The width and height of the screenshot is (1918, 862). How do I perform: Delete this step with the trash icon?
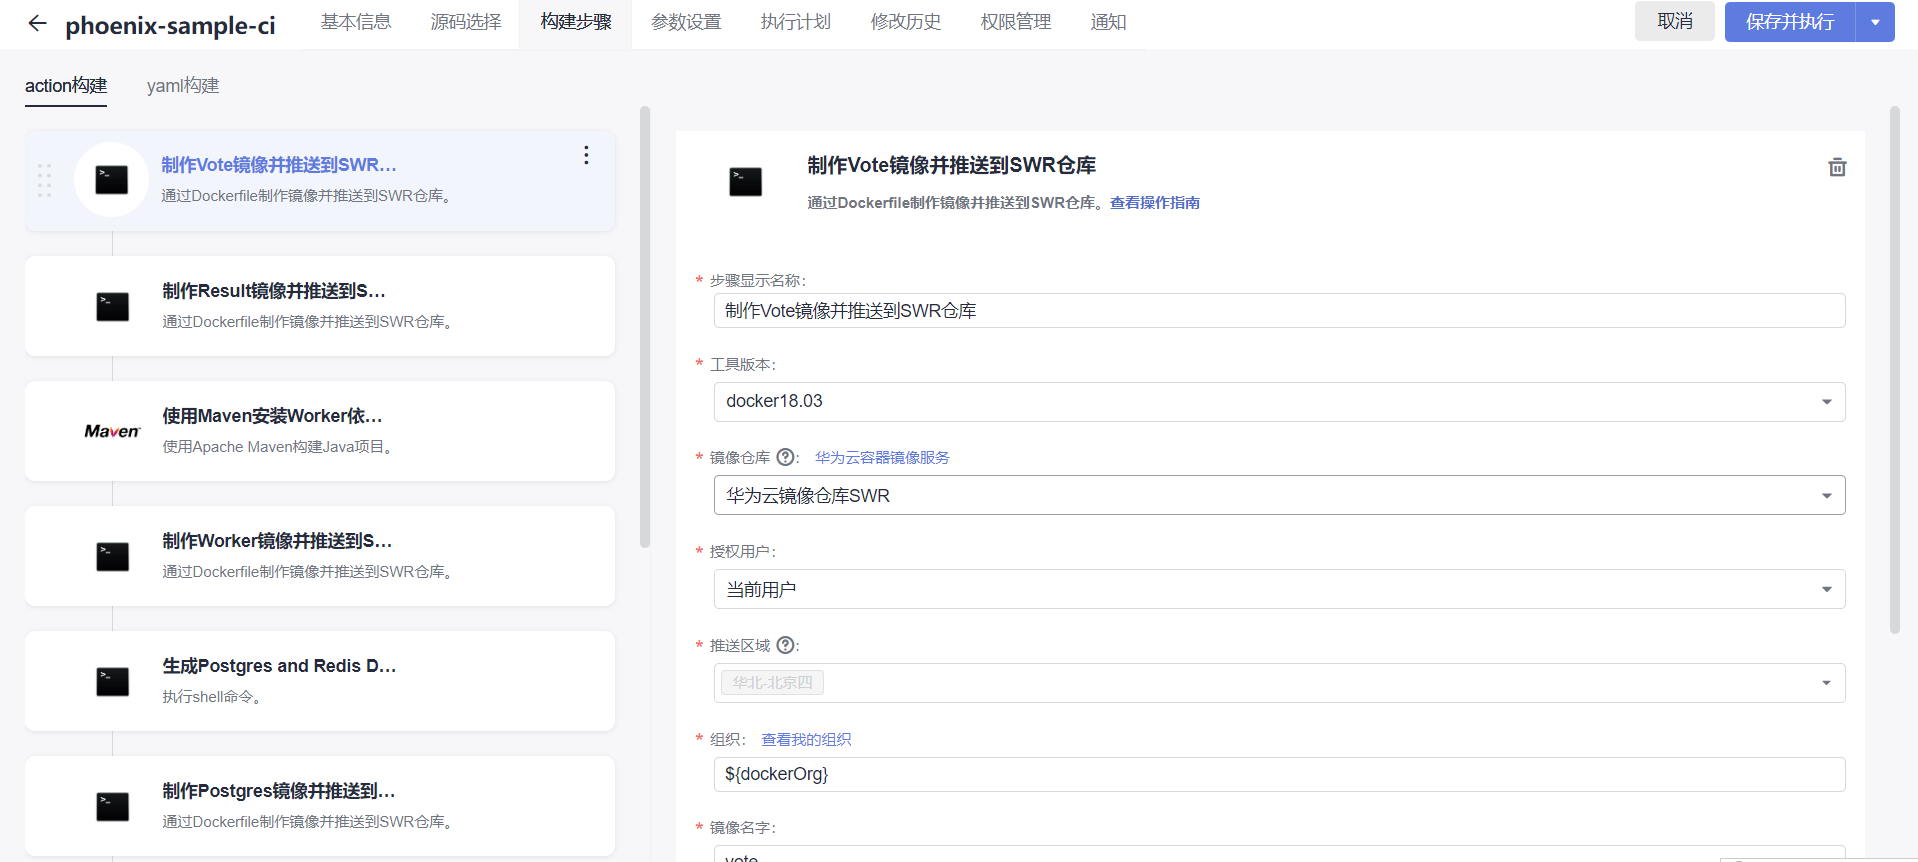1837,167
